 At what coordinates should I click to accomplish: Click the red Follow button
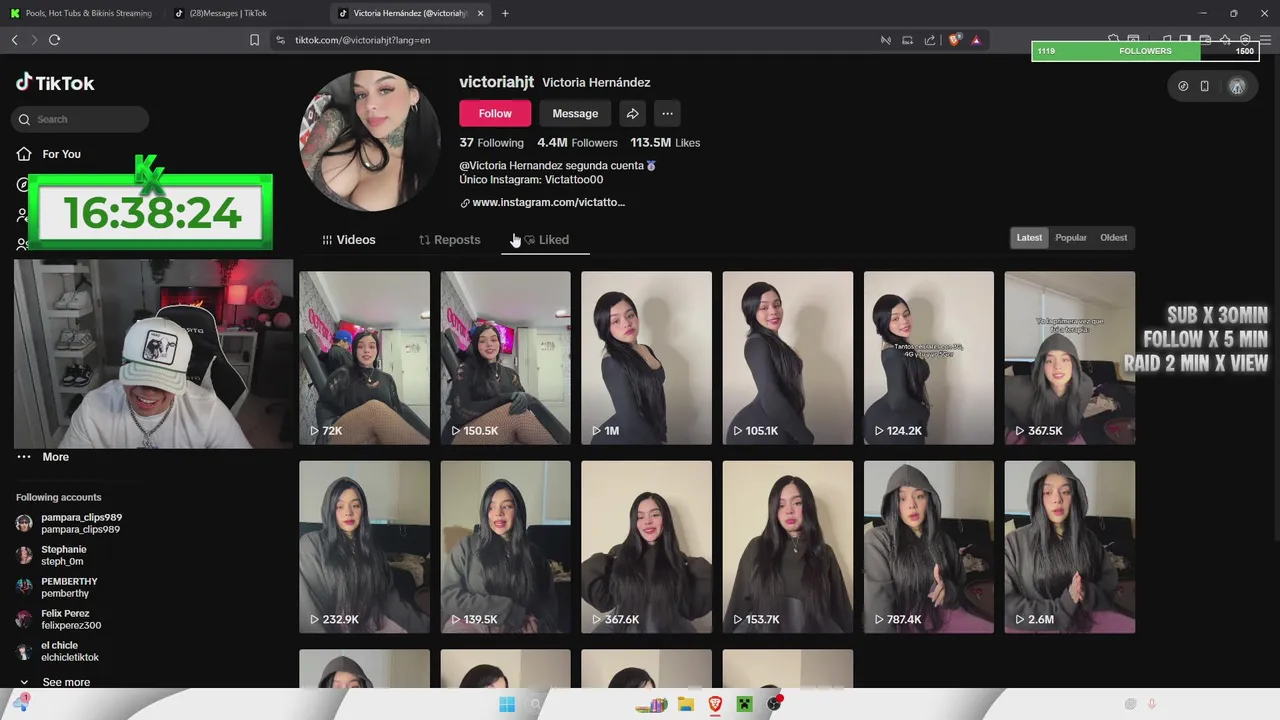pyautogui.click(x=495, y=113)
